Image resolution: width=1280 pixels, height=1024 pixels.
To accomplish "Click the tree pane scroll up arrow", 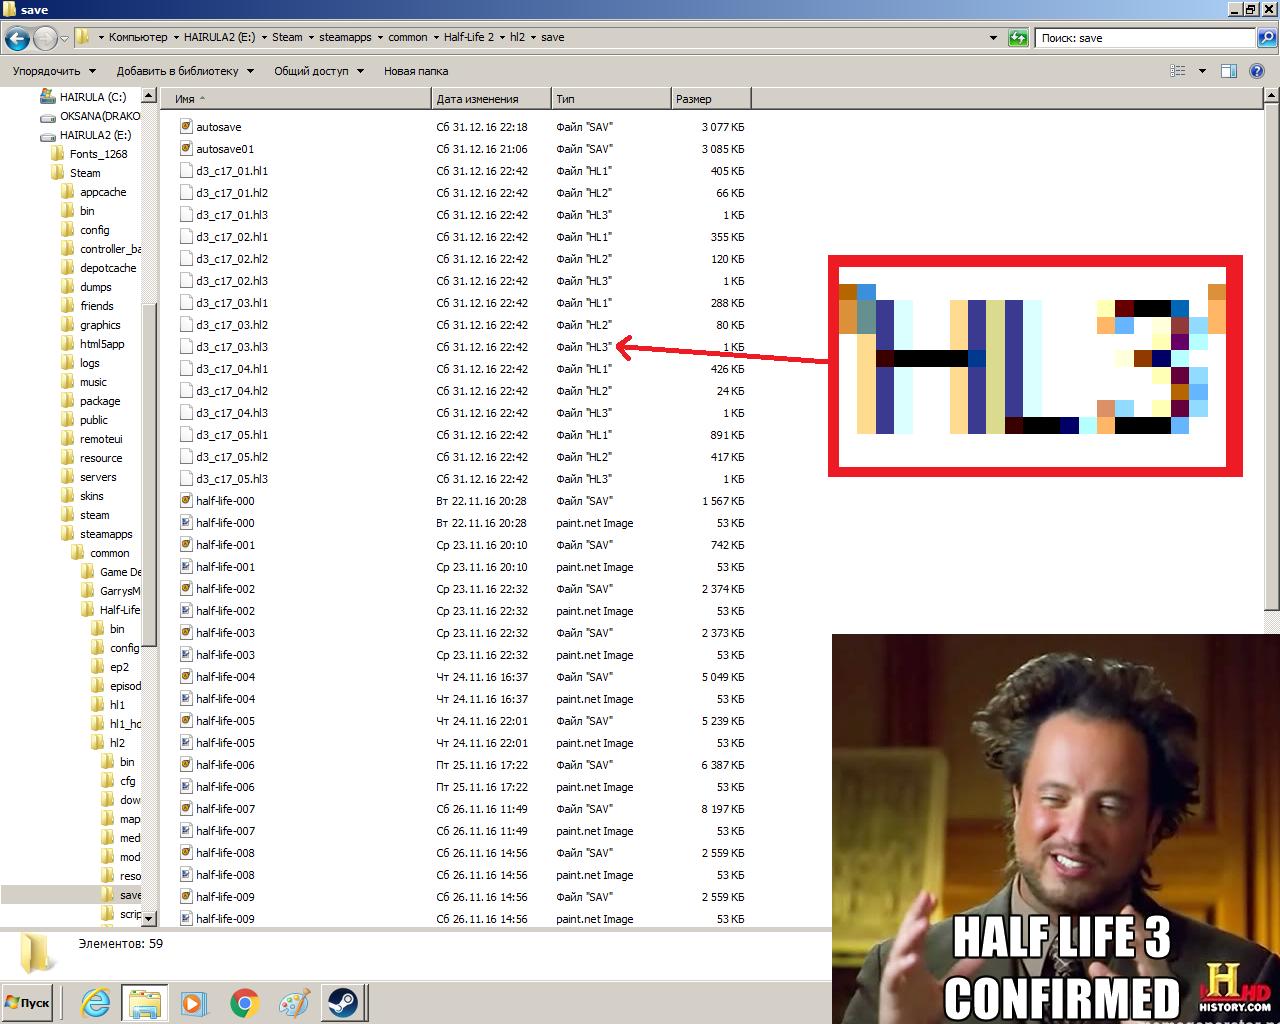I will [149, 96].
